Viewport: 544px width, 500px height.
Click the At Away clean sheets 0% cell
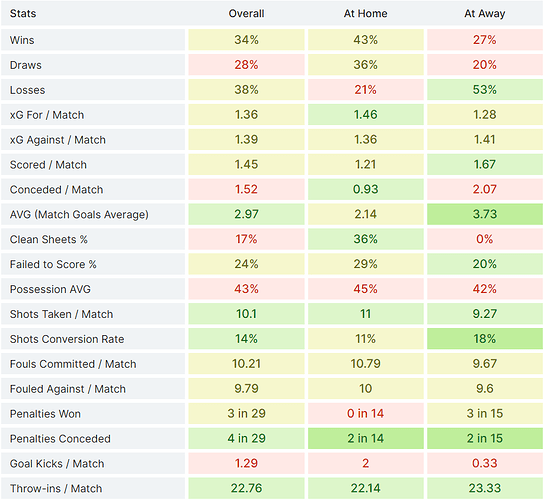(x=485, y=239)
